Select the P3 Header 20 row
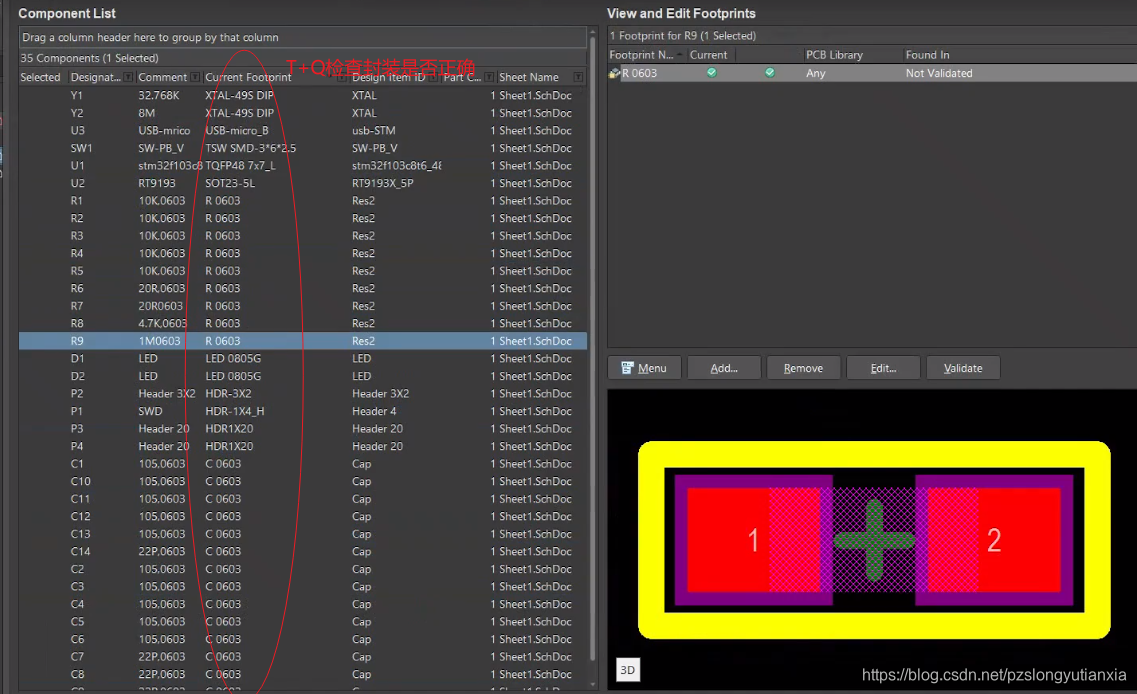This screenshot has height=694, width=1137. (x=302, y=429)
